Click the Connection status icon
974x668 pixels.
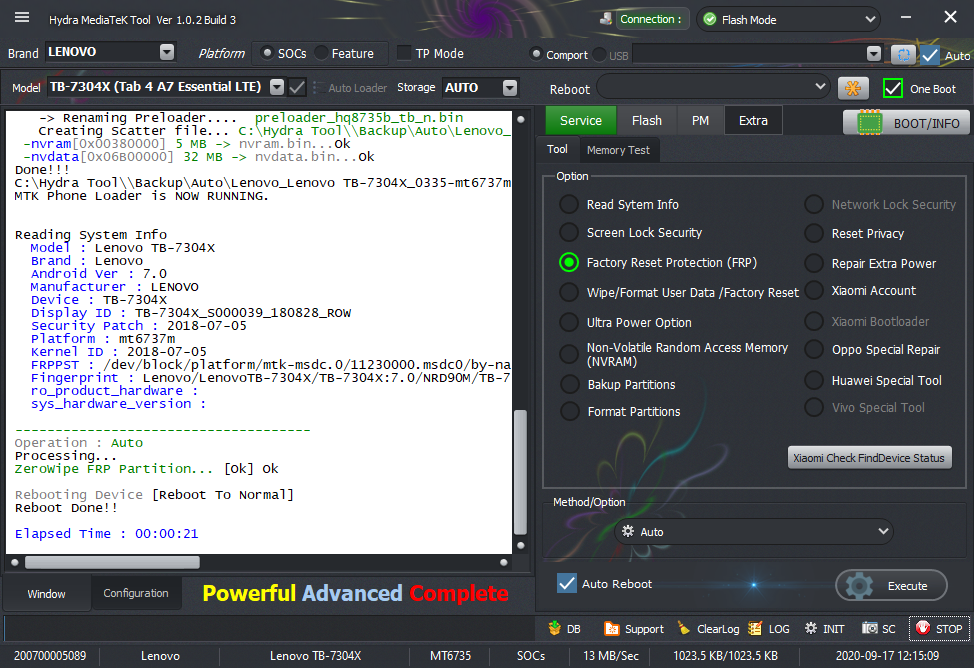coord(606,19)
